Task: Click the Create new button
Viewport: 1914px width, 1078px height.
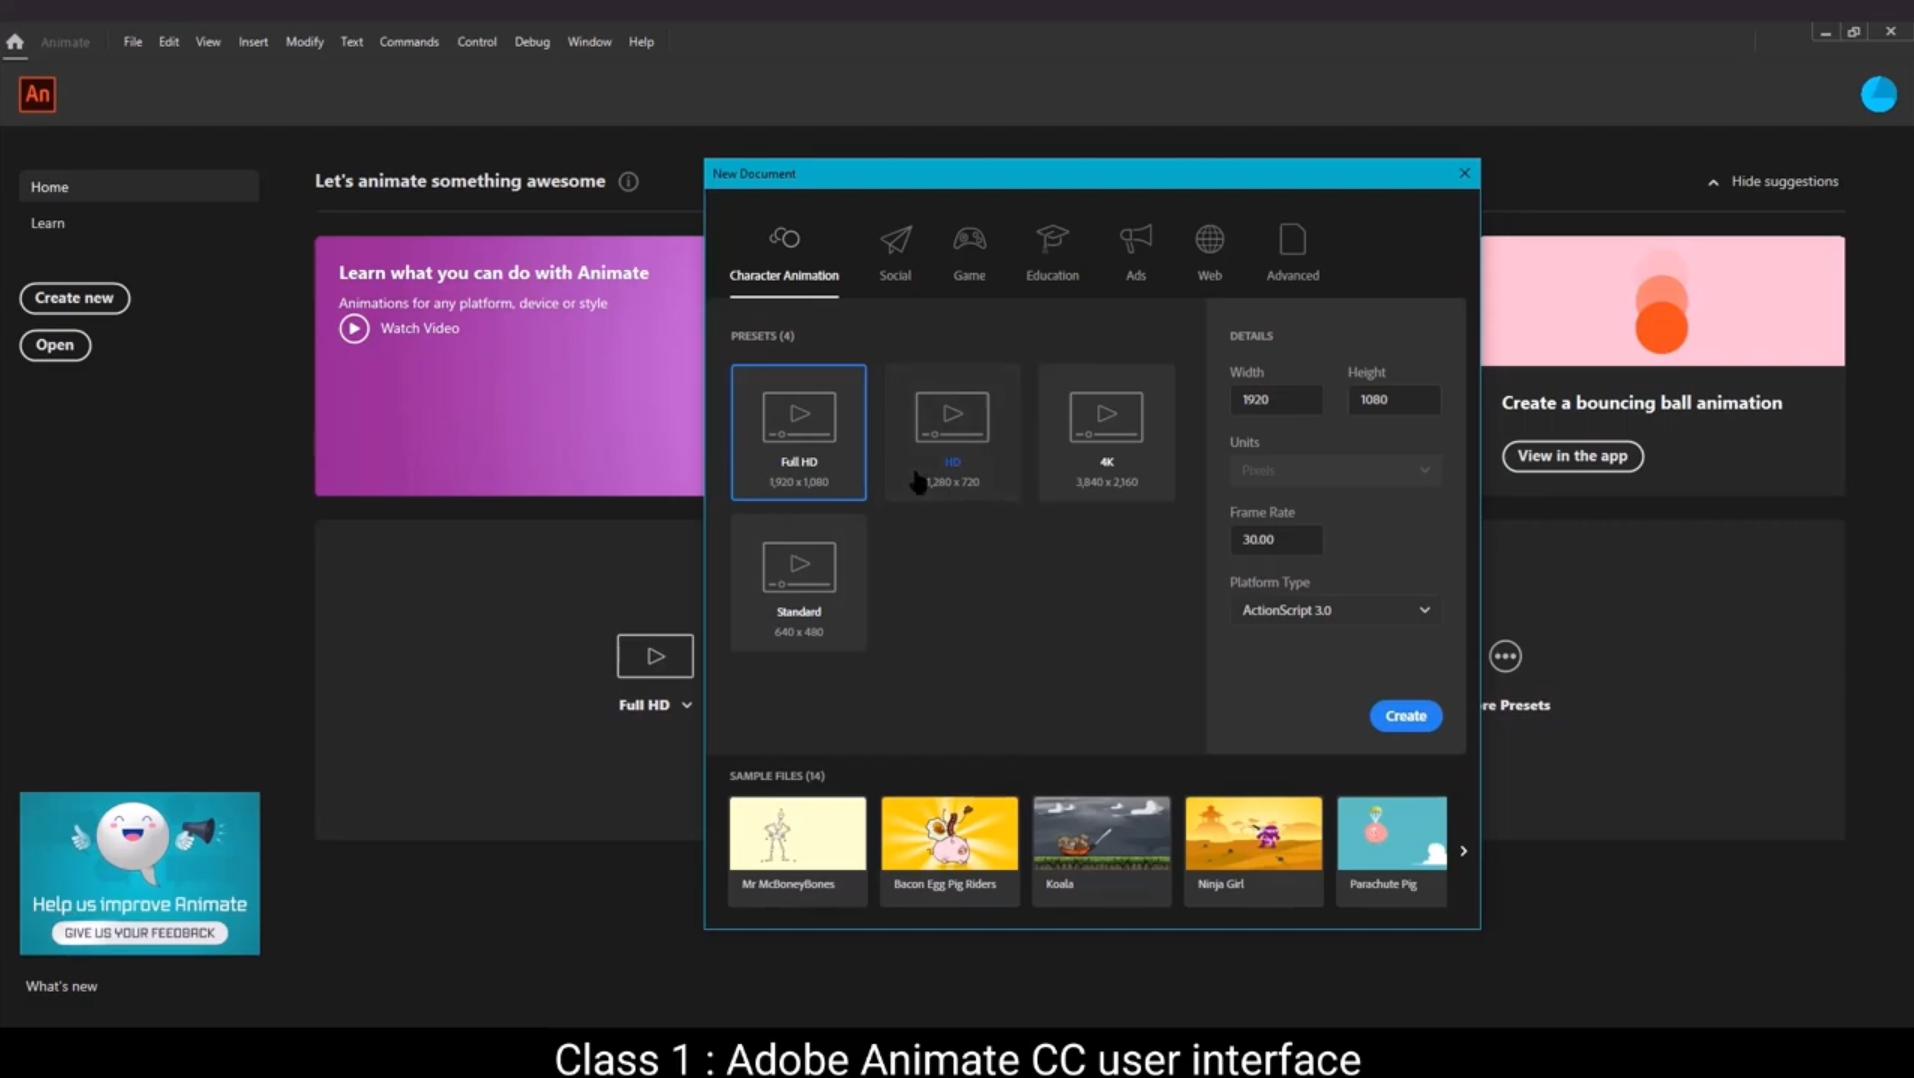Action: click(74, 298)
